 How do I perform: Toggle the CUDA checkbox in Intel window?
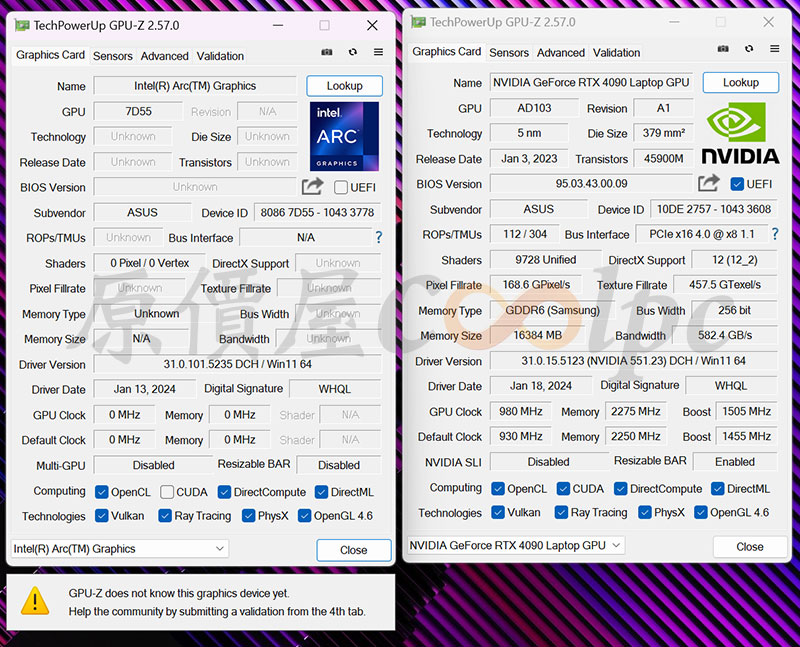click(x=167, y=492)
